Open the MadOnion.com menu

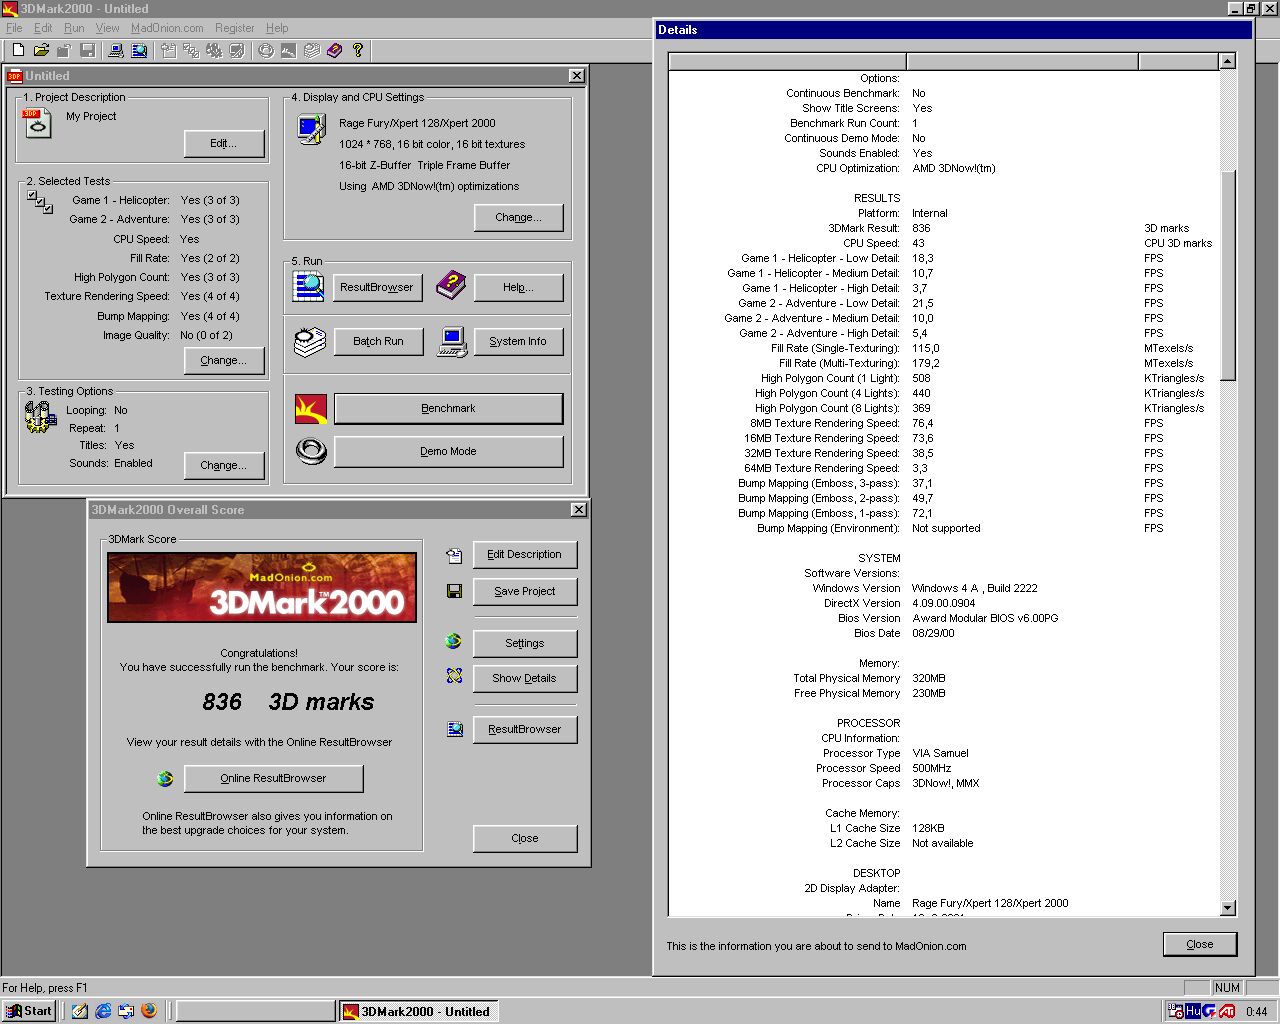pos(167,28)
